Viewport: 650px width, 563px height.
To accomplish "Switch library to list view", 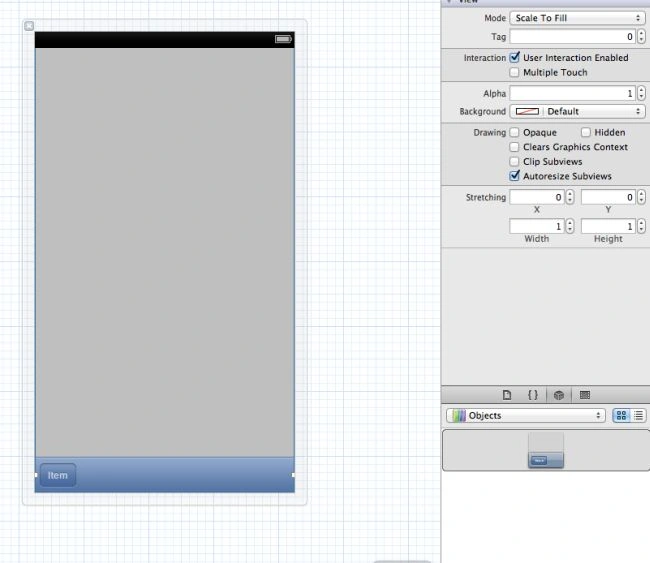I will (638, 415).
